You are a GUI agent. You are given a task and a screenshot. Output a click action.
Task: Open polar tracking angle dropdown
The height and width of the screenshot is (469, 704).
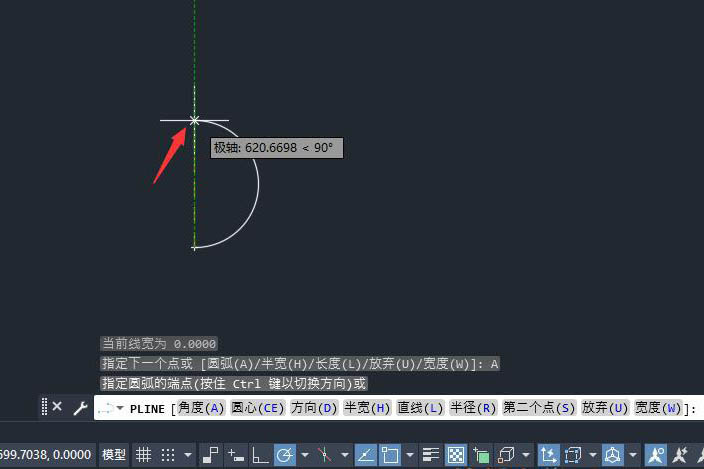tap(305, 455)
